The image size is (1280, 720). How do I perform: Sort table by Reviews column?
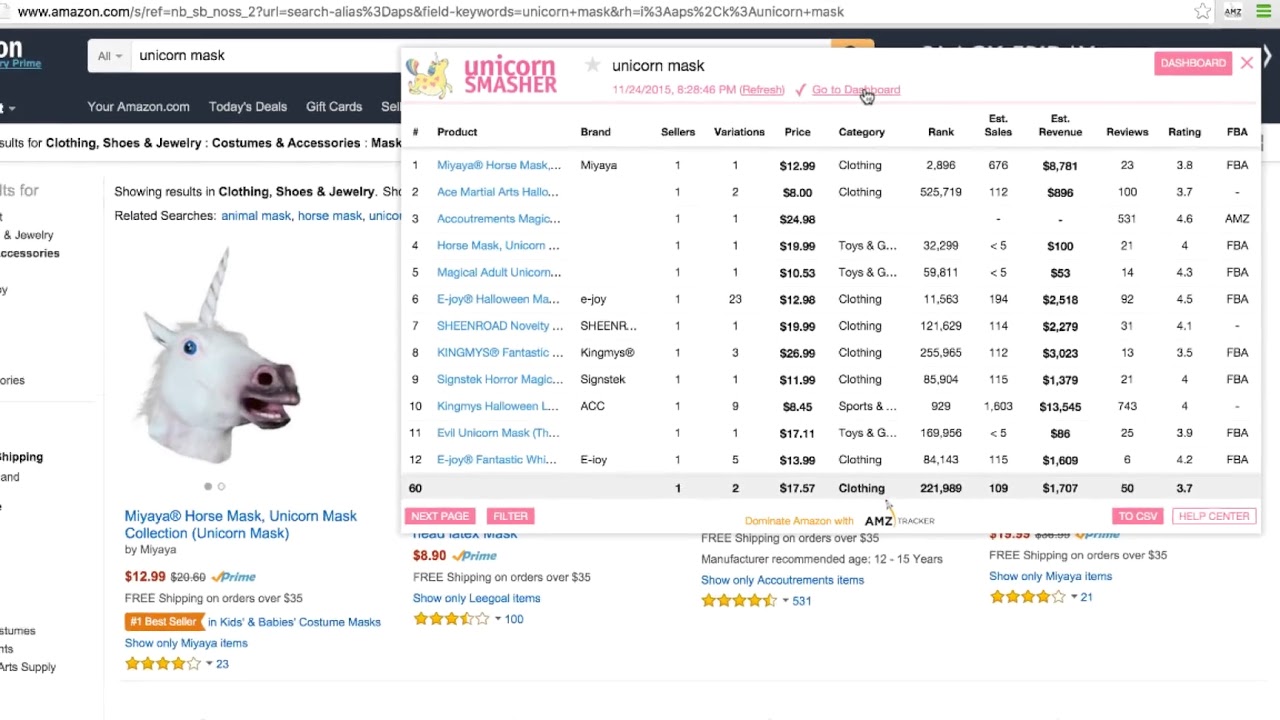pos(1127,132)
